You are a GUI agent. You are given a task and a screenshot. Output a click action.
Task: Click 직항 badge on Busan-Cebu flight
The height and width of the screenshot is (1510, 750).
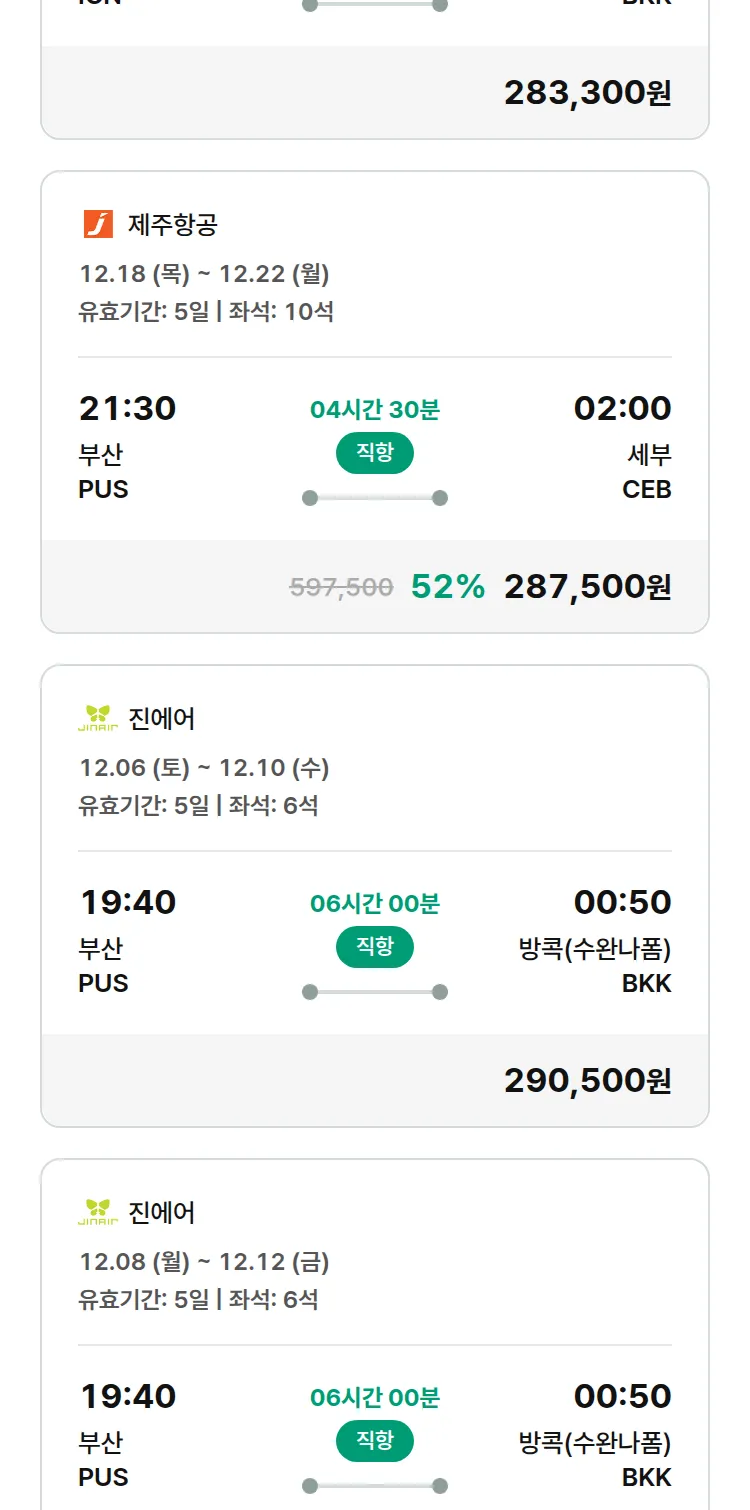pyautogui.click(x=375, y=453)
